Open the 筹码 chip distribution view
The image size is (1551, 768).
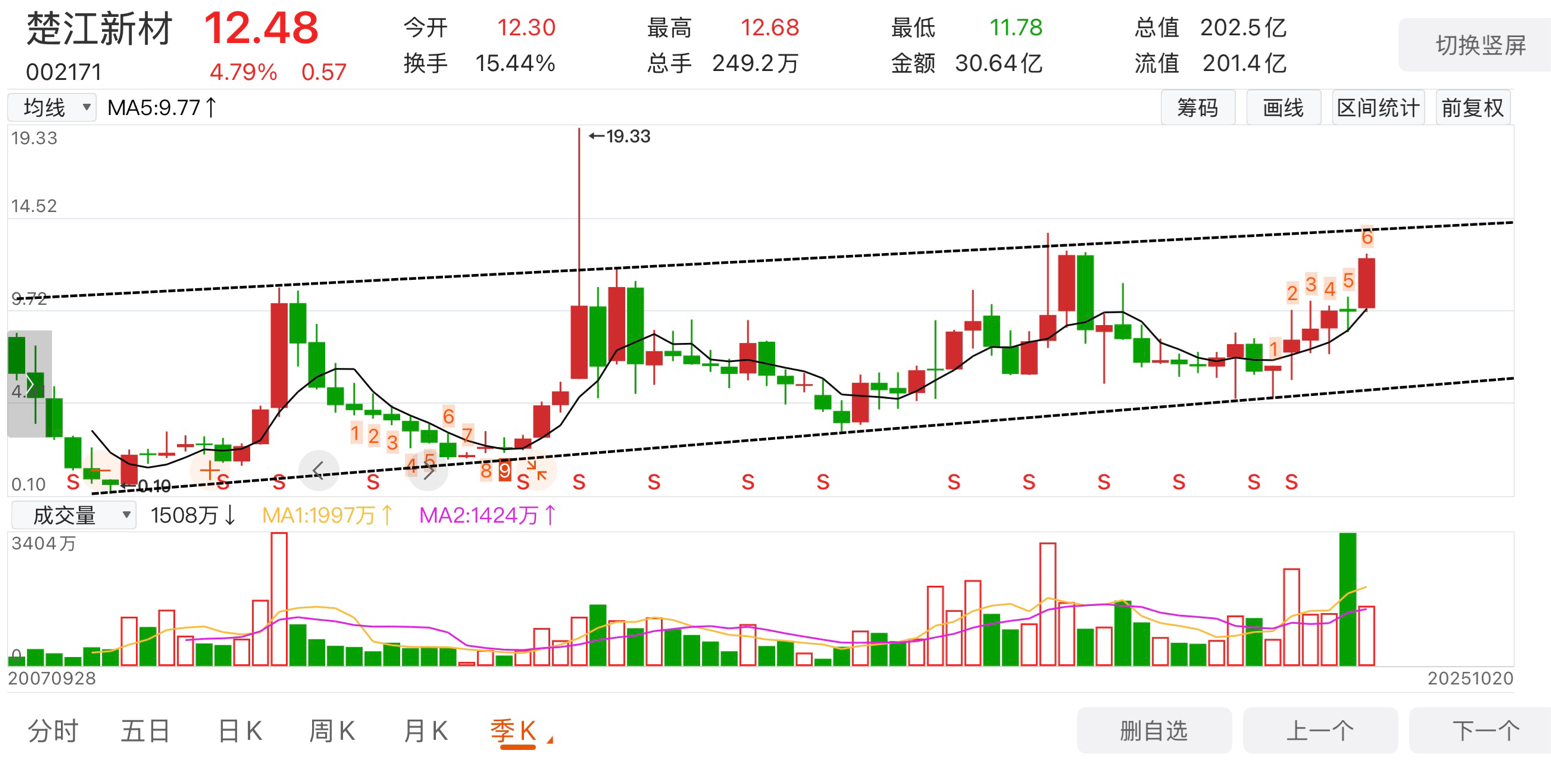click(1197, 108)
